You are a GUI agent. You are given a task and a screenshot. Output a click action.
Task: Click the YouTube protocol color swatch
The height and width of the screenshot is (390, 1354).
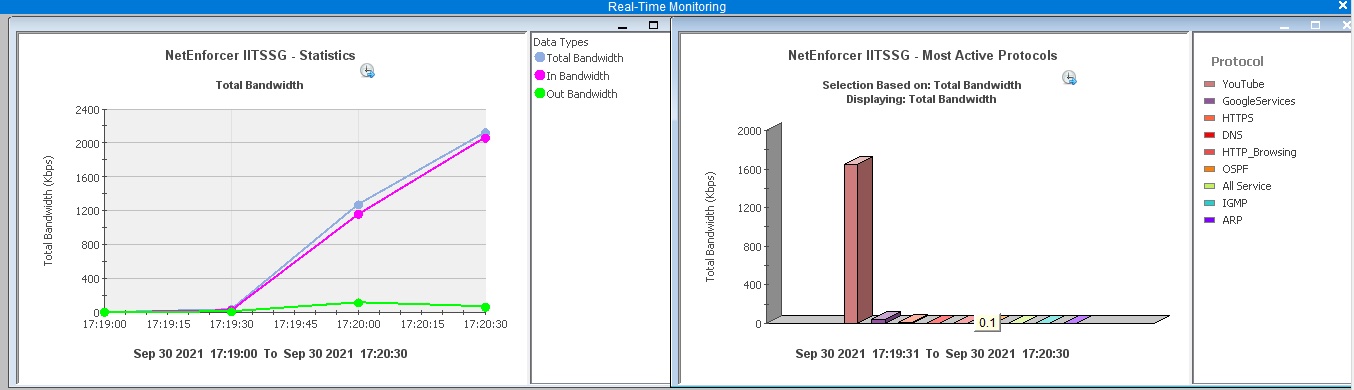tap(1209, 85)
